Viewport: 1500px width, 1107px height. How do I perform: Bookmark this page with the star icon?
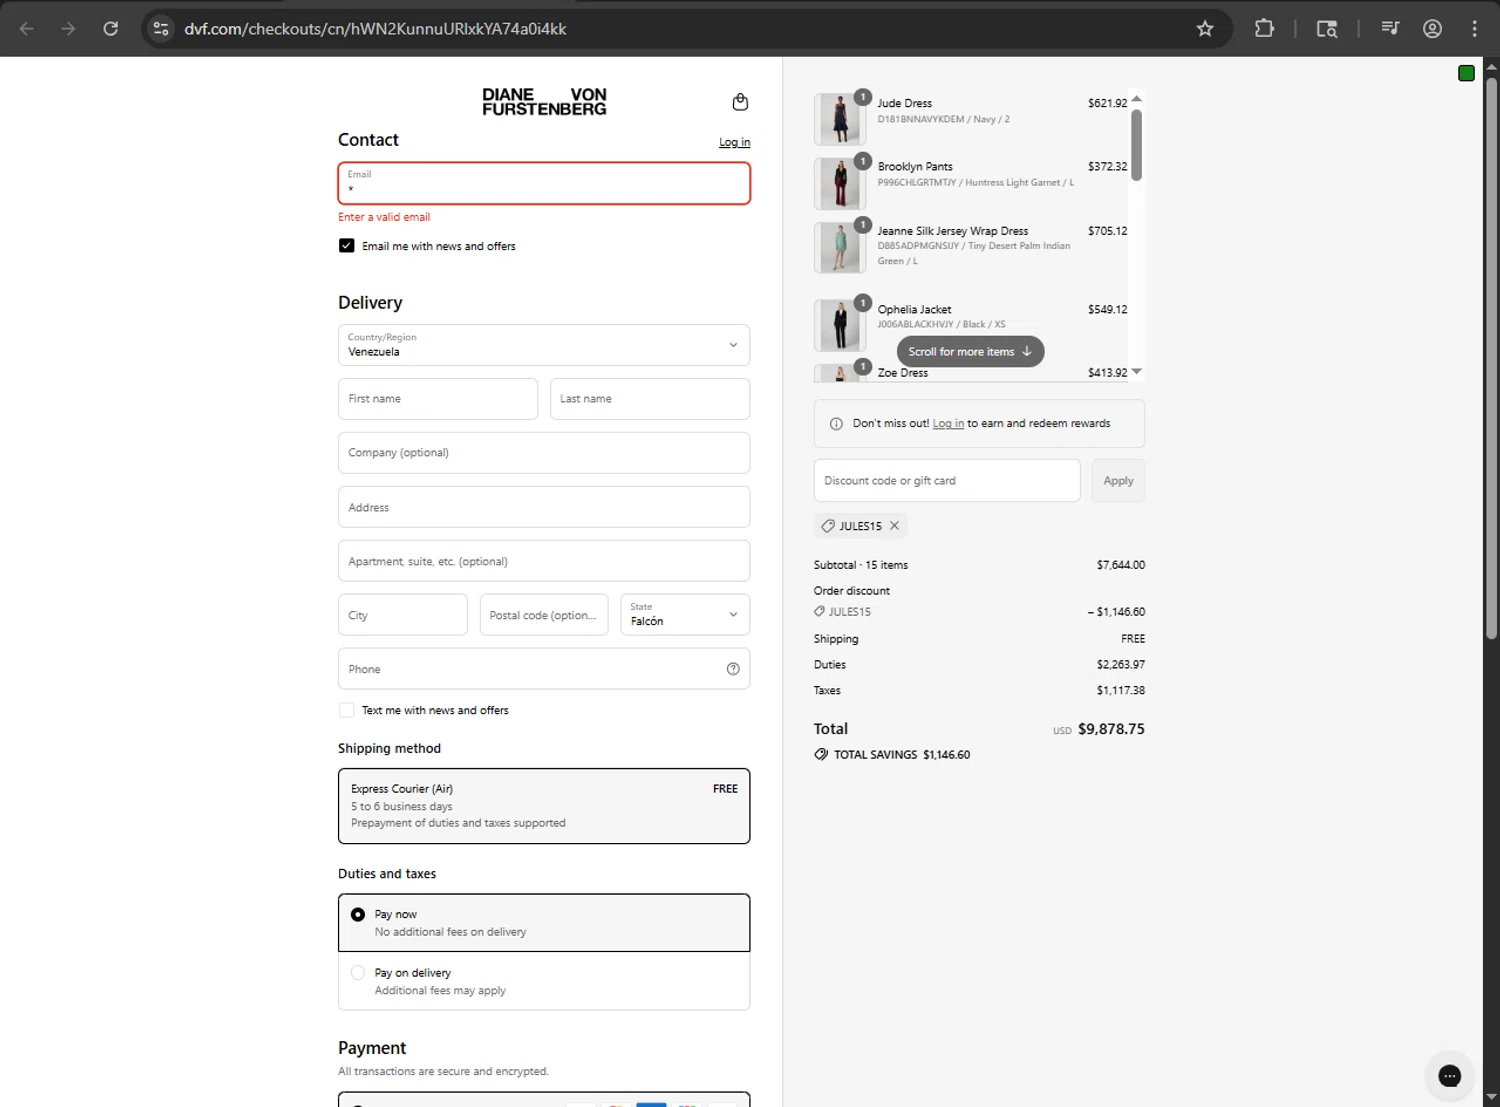[1205, 29]
